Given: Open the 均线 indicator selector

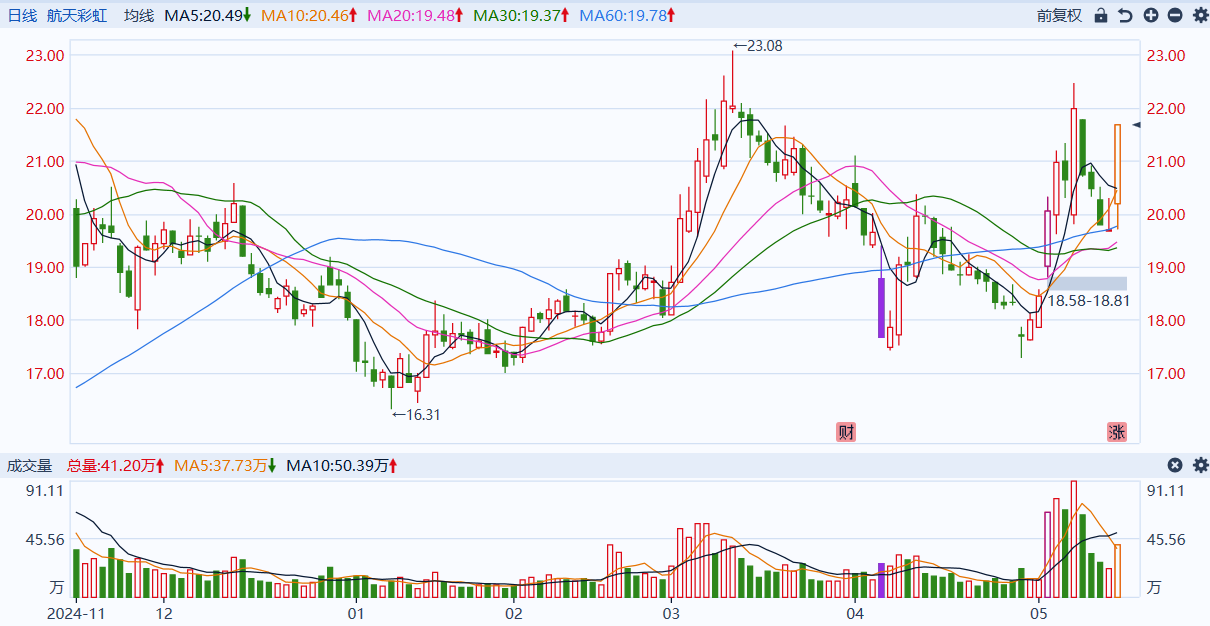Looking at the screenshot, I should click(139, 15).
